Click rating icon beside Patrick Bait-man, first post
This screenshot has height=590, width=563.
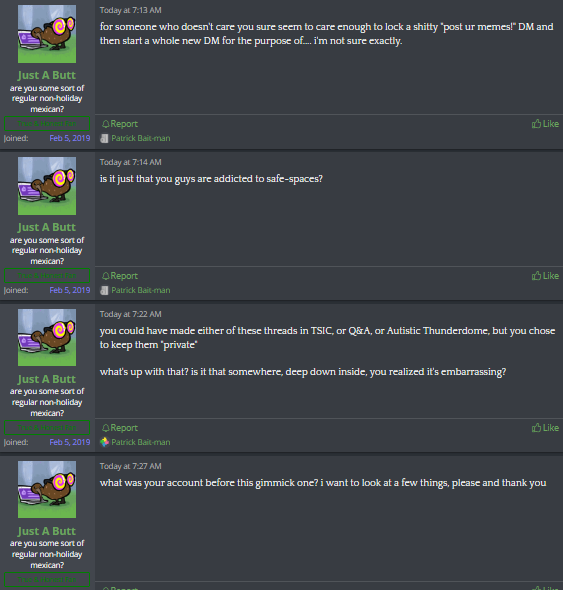(104, 138)
